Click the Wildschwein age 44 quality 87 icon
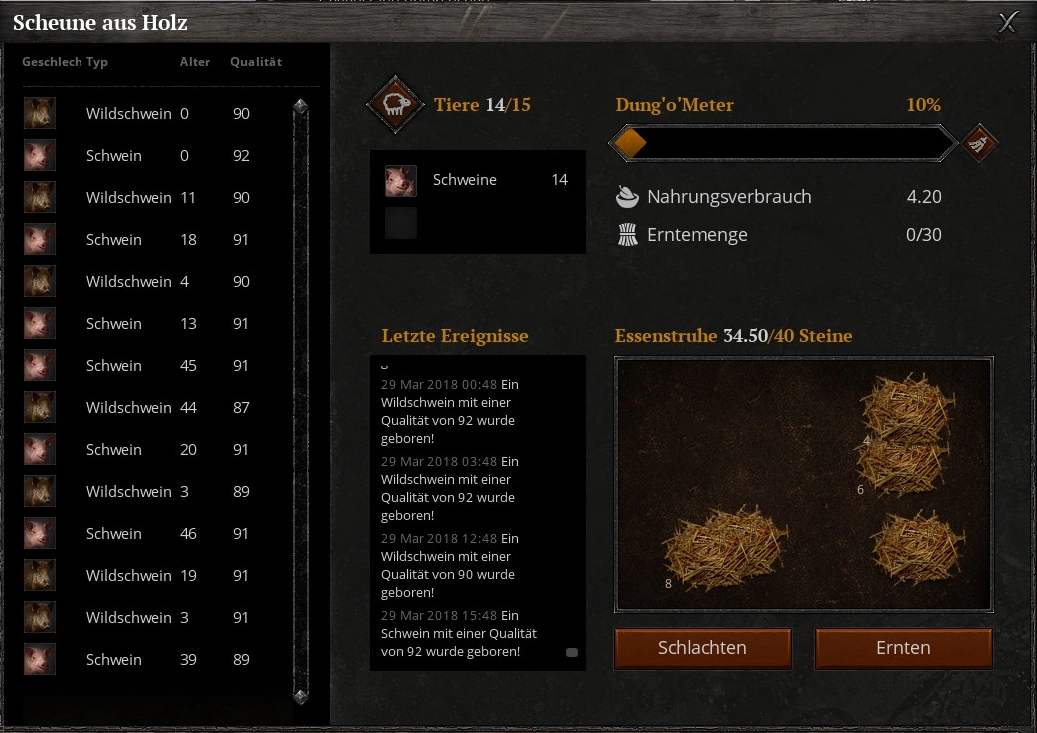Viewport: 1037px width, 733px height. point(40,408)
